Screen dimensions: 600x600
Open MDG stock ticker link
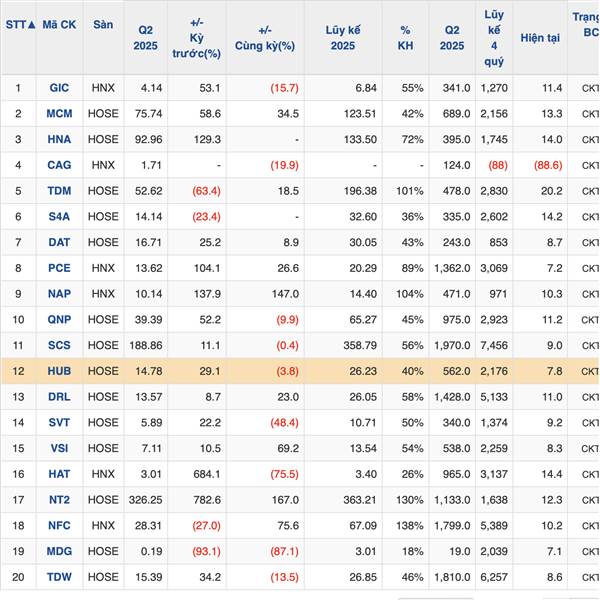[59, 551]
